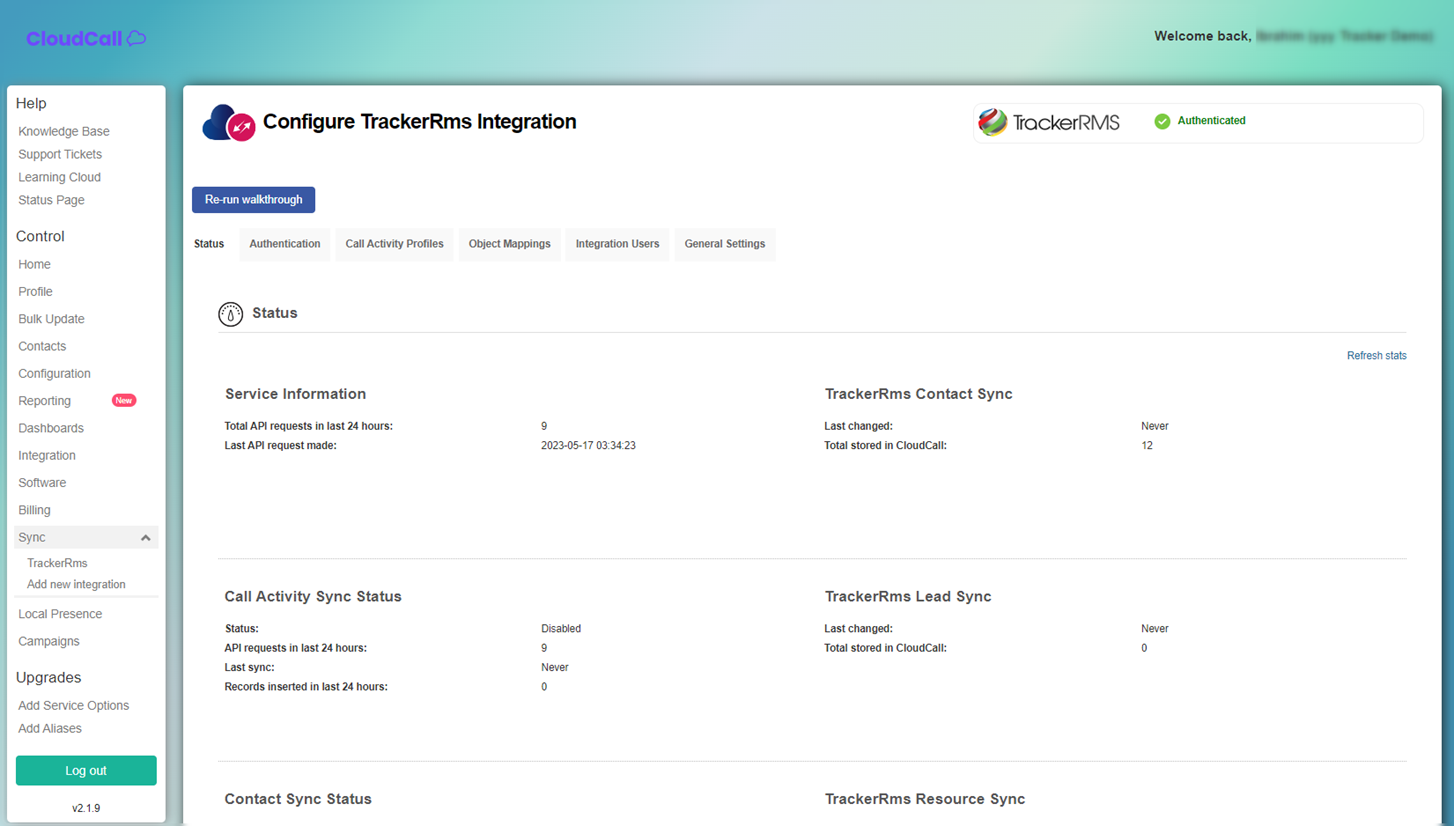Open Knowledge Base link
Viewport: 1454px width, 826px height.
(x=64, y=131)
